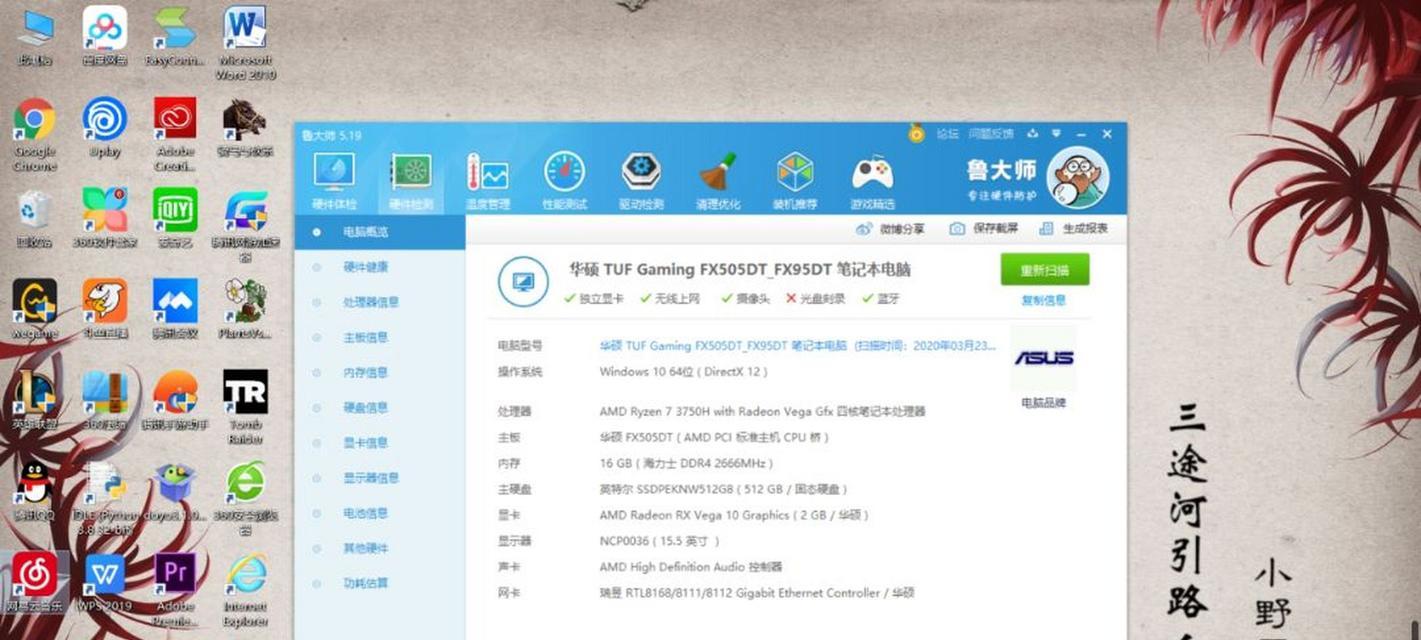Viewport: 1421px width, 640px height.
Task: Select 显示器信息 in the sidebar
Action: click(x=380, y=478)
